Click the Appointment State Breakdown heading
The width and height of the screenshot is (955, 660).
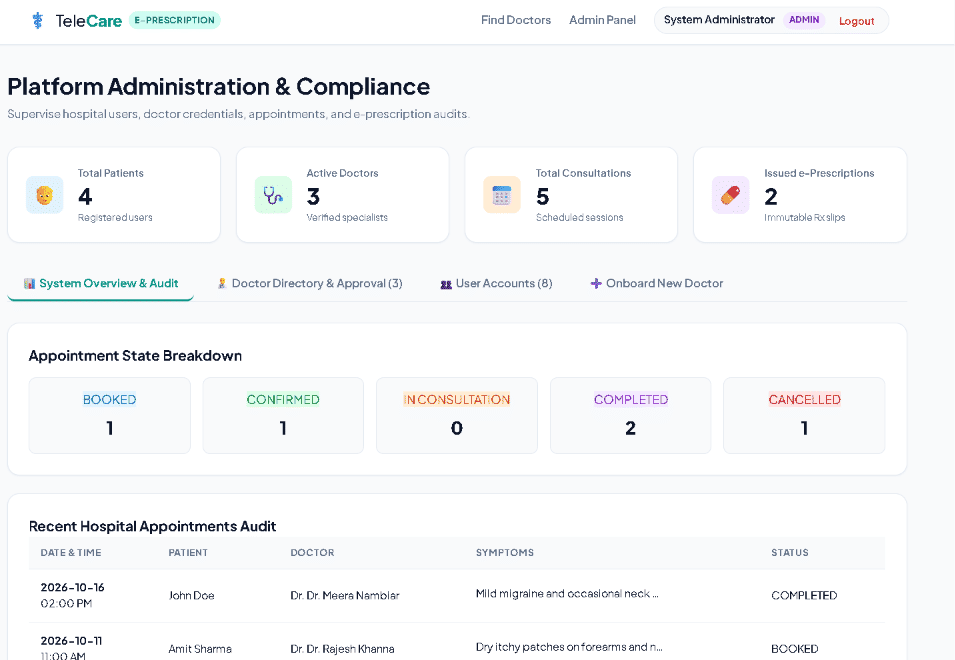pyautogui.click(x=135, y=356)
